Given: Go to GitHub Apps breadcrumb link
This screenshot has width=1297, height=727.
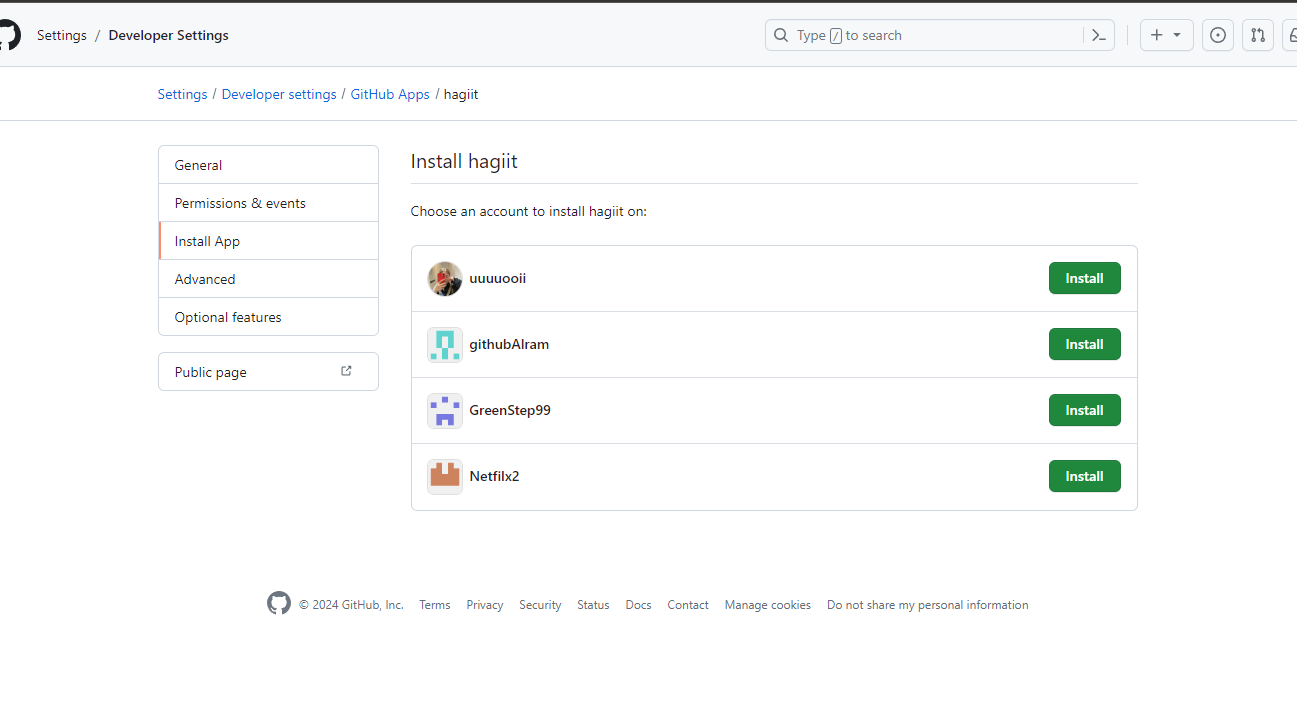Looking at the screenshot, I should pyautogui.click(x=390, y=94).
